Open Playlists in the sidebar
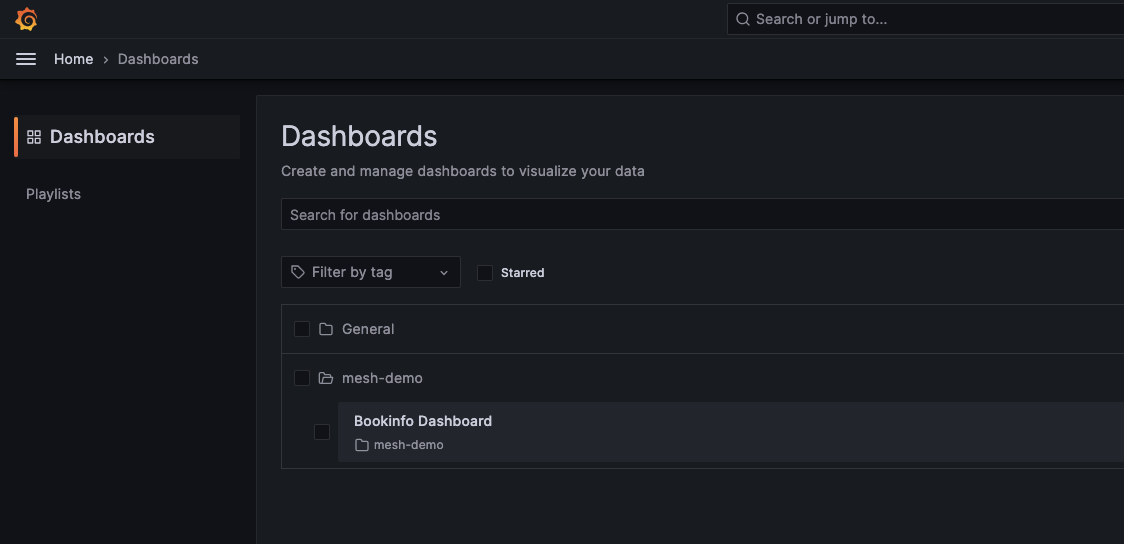Image resolution: width=1124 pixels, height=544 pixels. click(54, 194)
